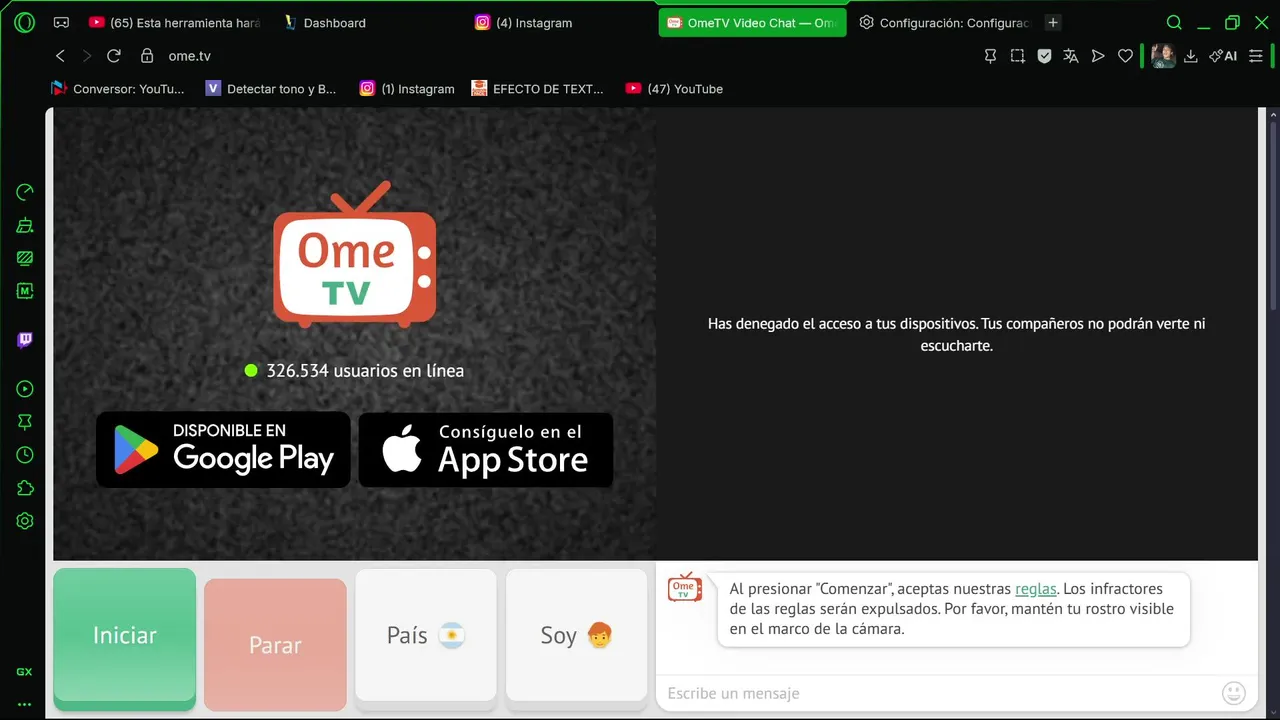Open '(47) YouTube' bookmark
1280x720 pixels.
point(674,89)
